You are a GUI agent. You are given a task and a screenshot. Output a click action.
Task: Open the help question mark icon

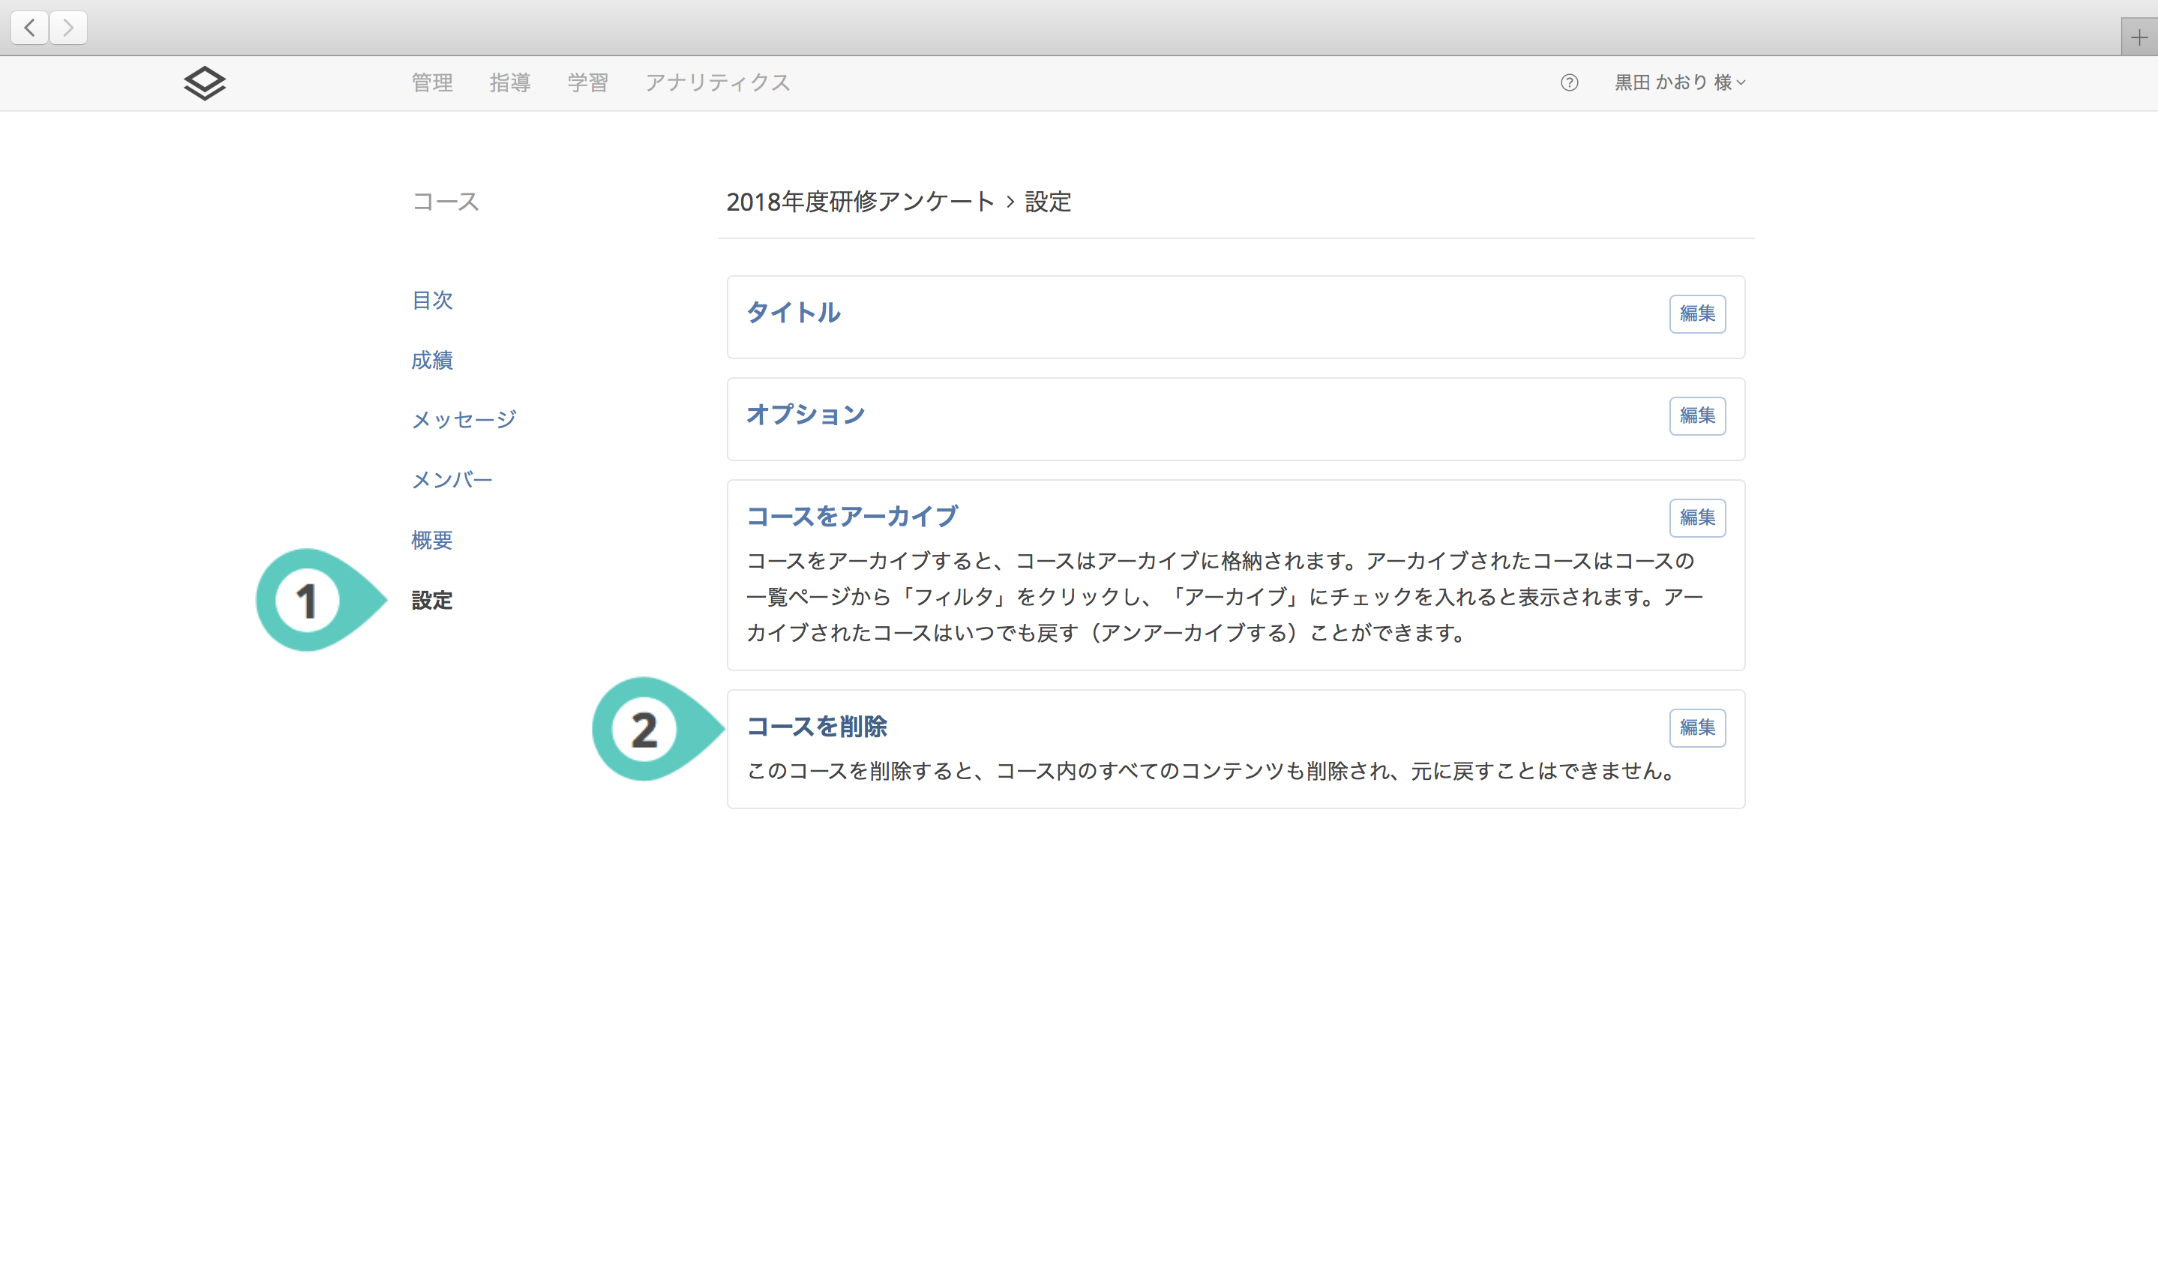[x=1569, y=83]
